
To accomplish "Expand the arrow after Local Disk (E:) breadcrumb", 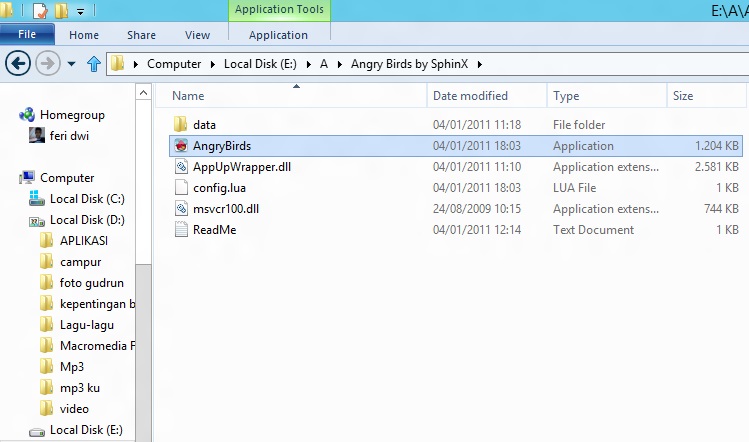I will pos(309,65).
